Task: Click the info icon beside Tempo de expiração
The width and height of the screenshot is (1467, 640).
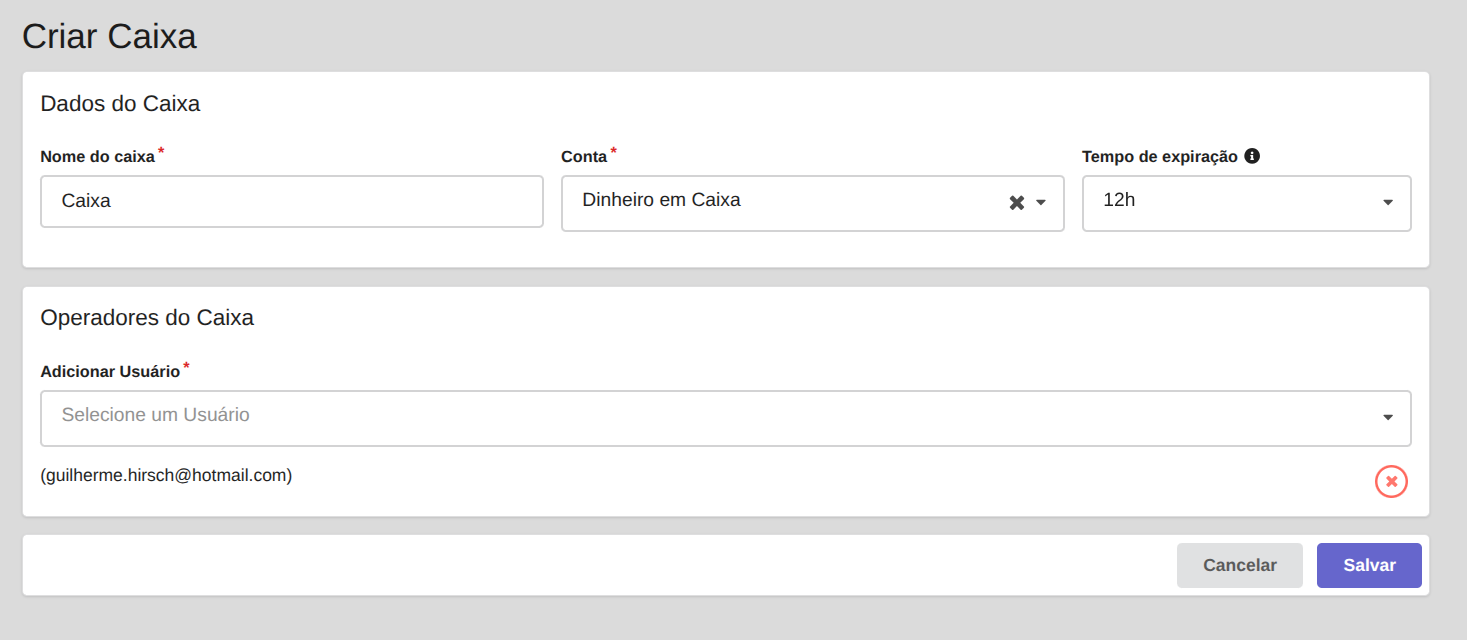Action: click(x=1252, y=156)
